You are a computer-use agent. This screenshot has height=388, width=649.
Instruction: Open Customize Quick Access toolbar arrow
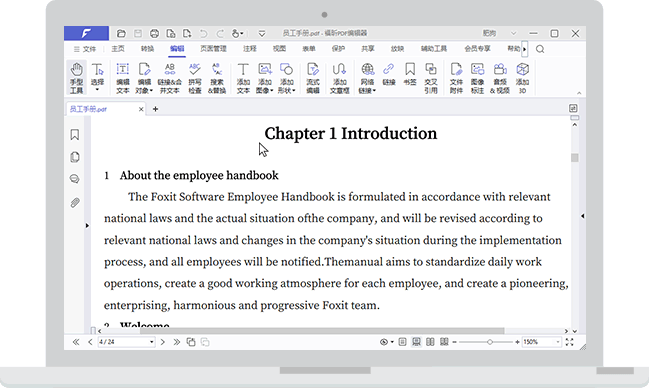(x=262, y=34)
